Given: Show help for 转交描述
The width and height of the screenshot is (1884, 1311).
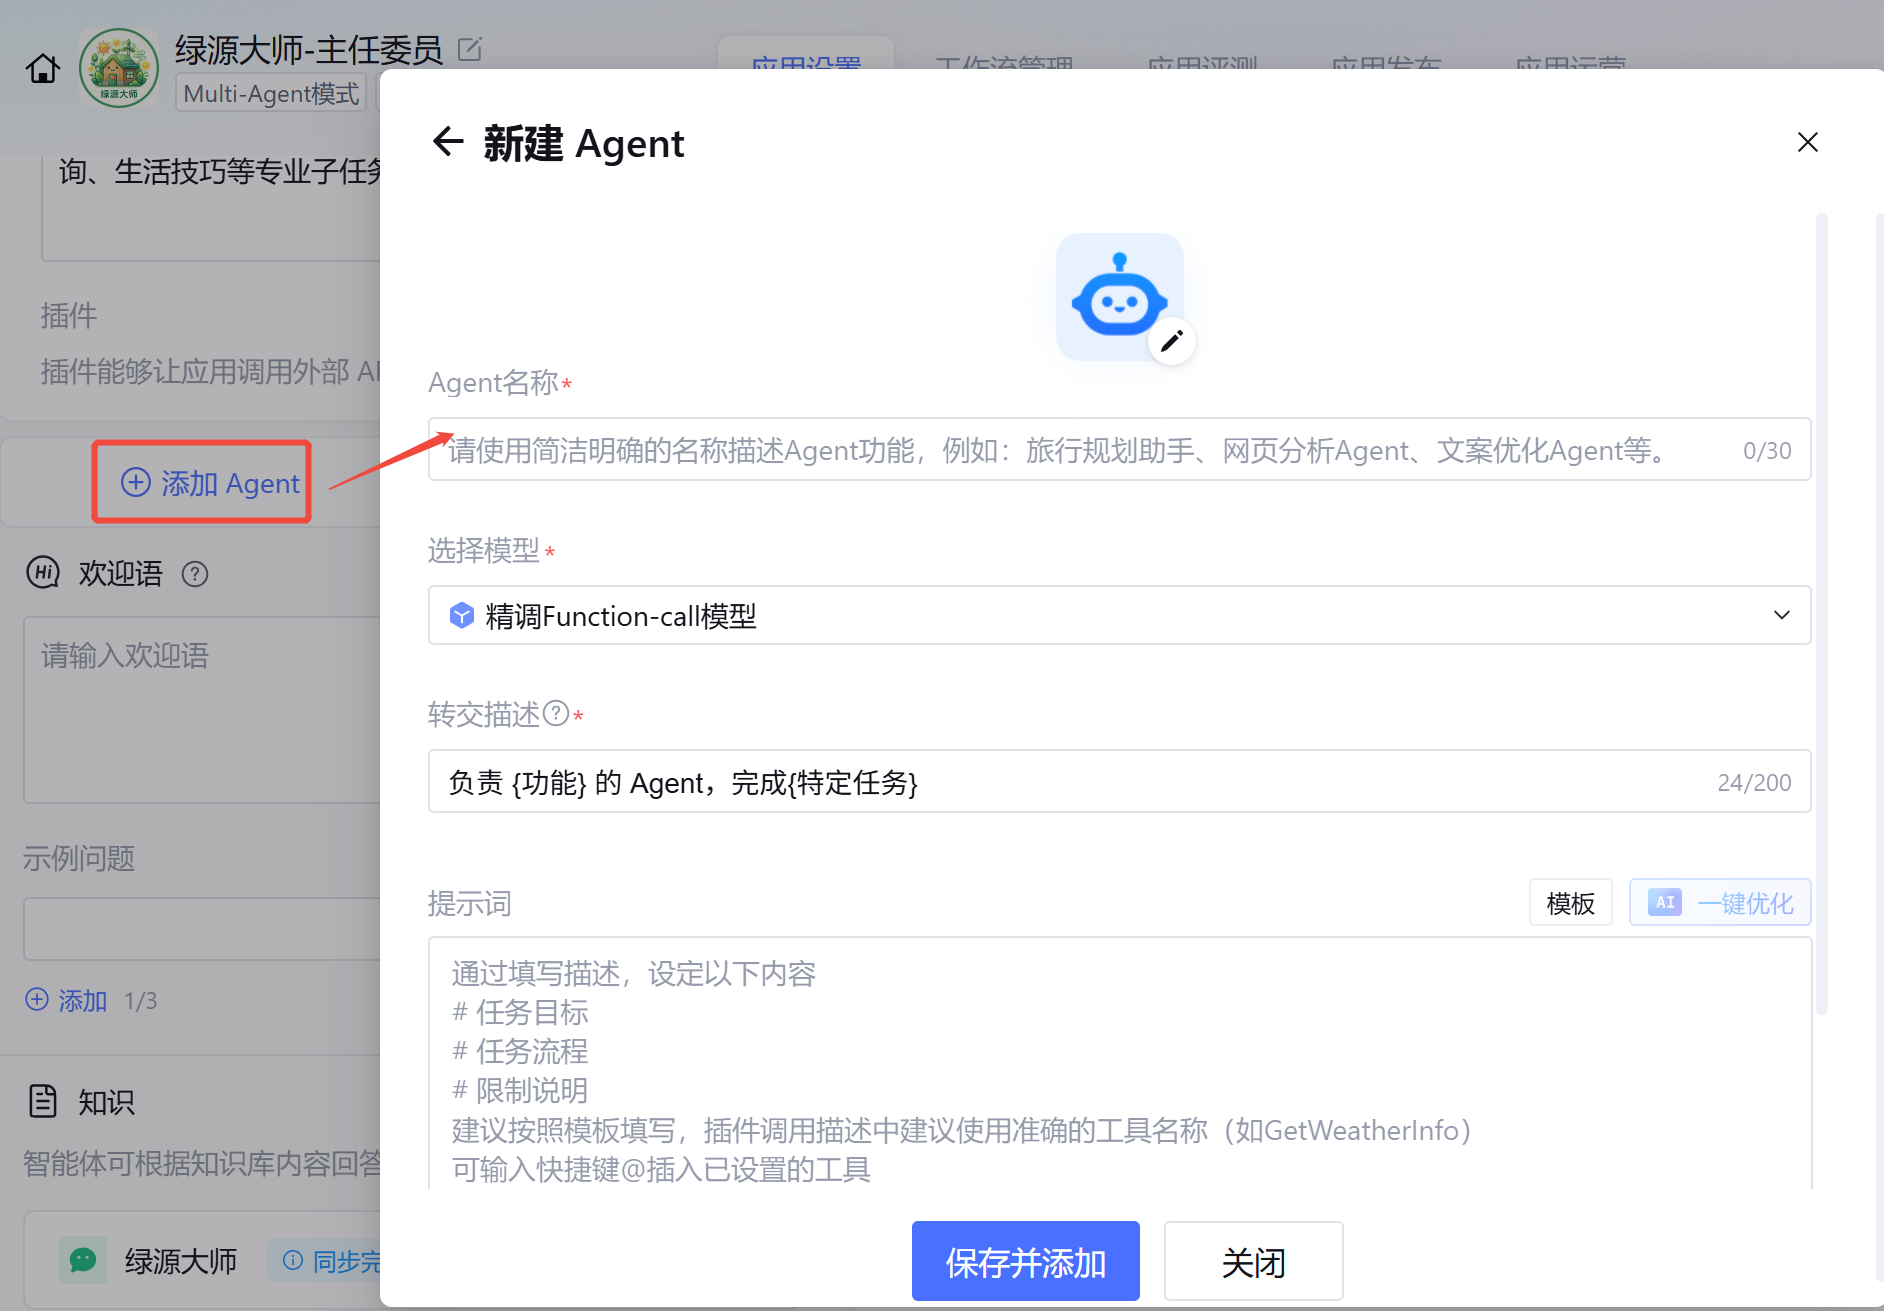Looking at the screenshot, I should [x=556, y=713].
